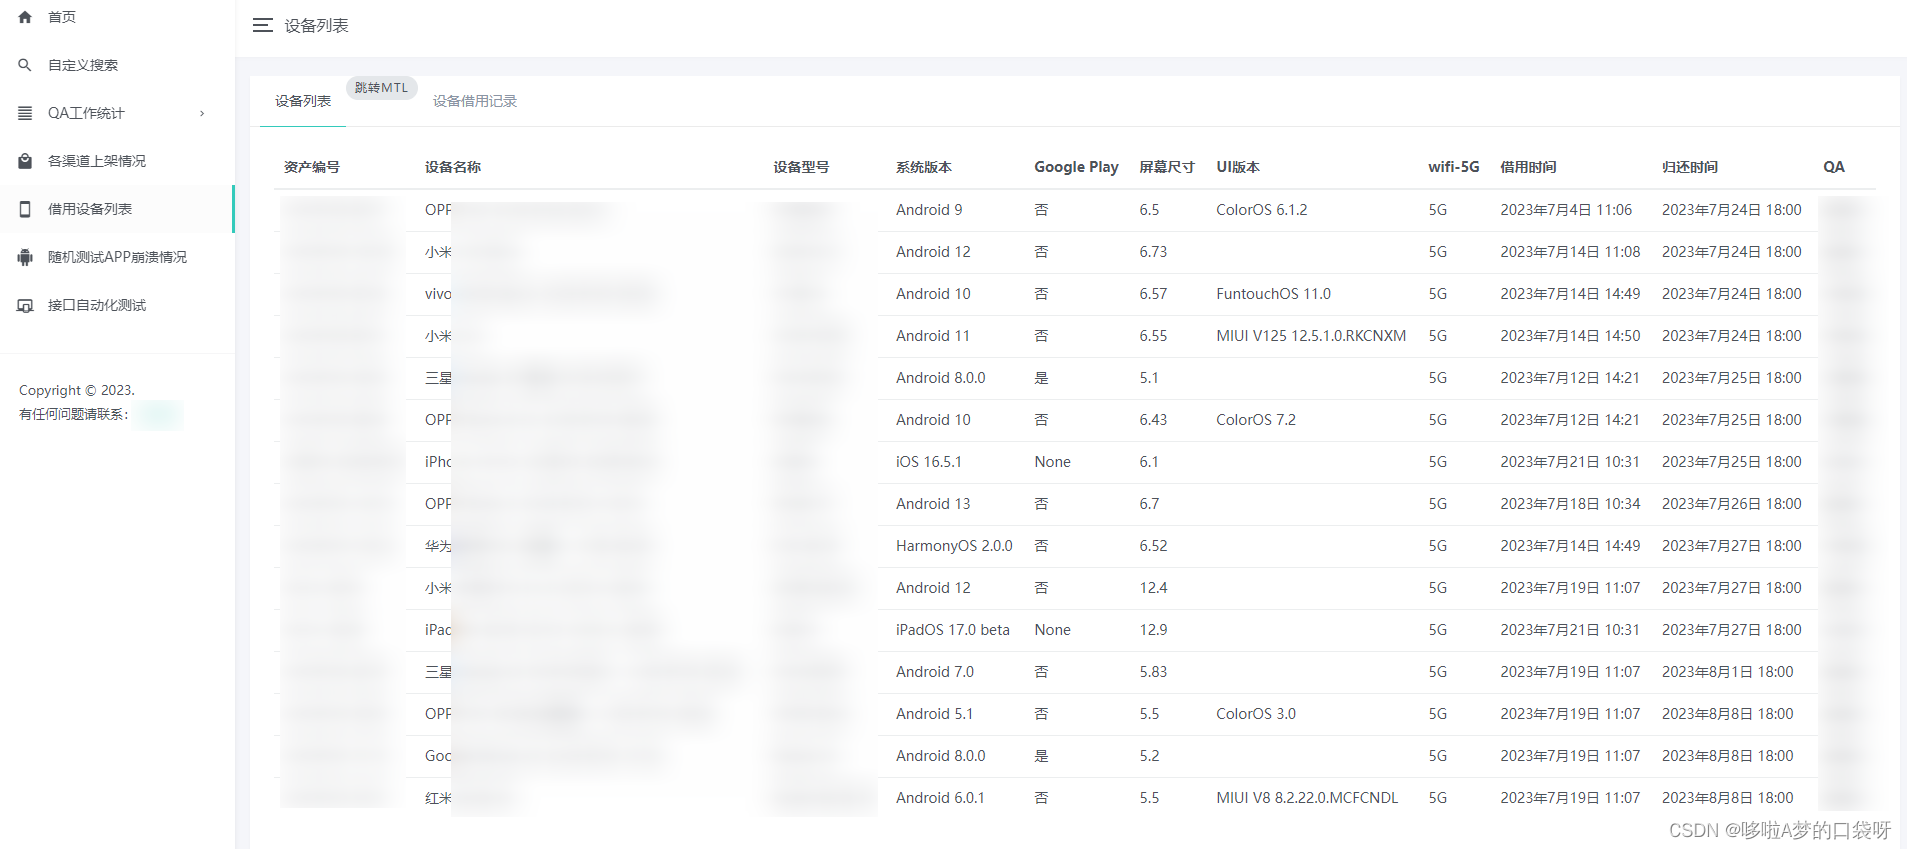1907x849 pixels.
Task: Click the home icon in the sidebar
Action: click(25, 17)
